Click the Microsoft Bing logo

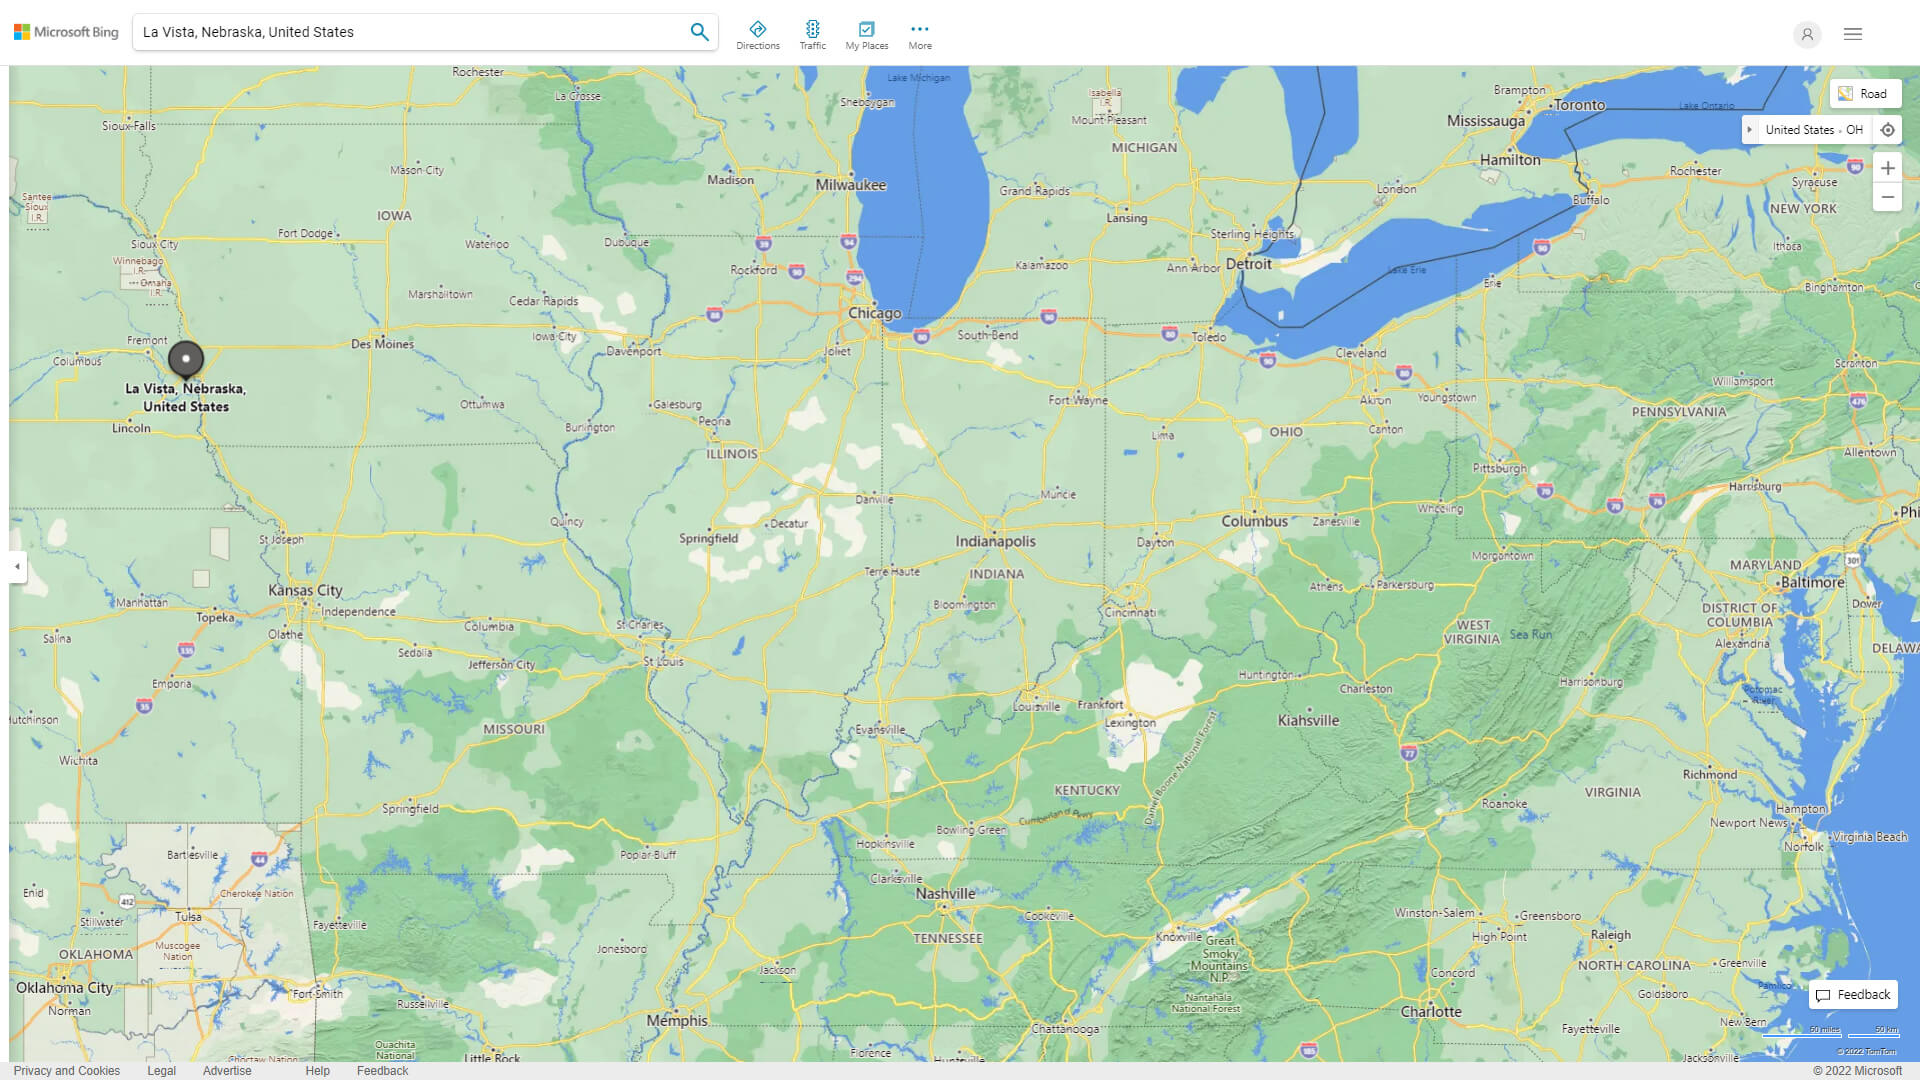tap(65, 31)
